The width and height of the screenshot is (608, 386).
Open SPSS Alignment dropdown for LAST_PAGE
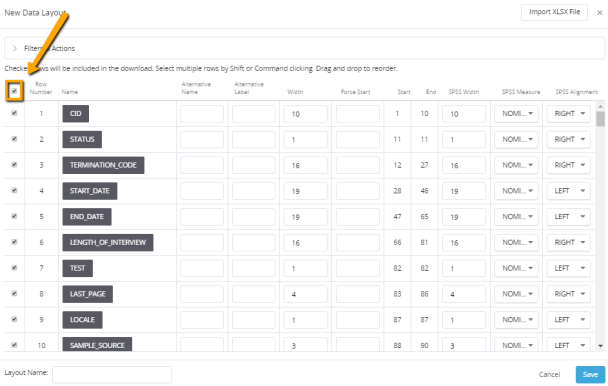(569, 294)
